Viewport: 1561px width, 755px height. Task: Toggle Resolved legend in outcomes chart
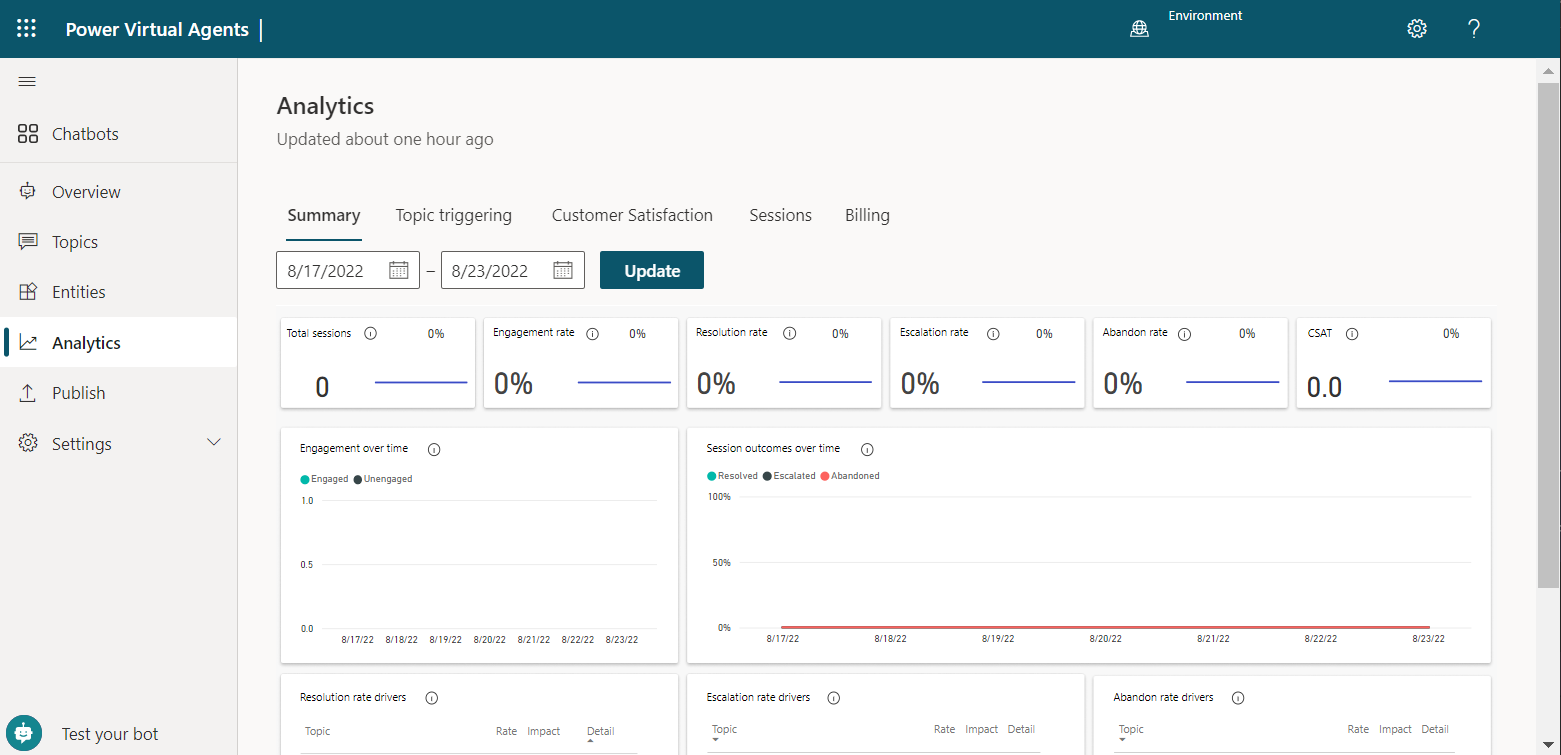tap(732, 476)
